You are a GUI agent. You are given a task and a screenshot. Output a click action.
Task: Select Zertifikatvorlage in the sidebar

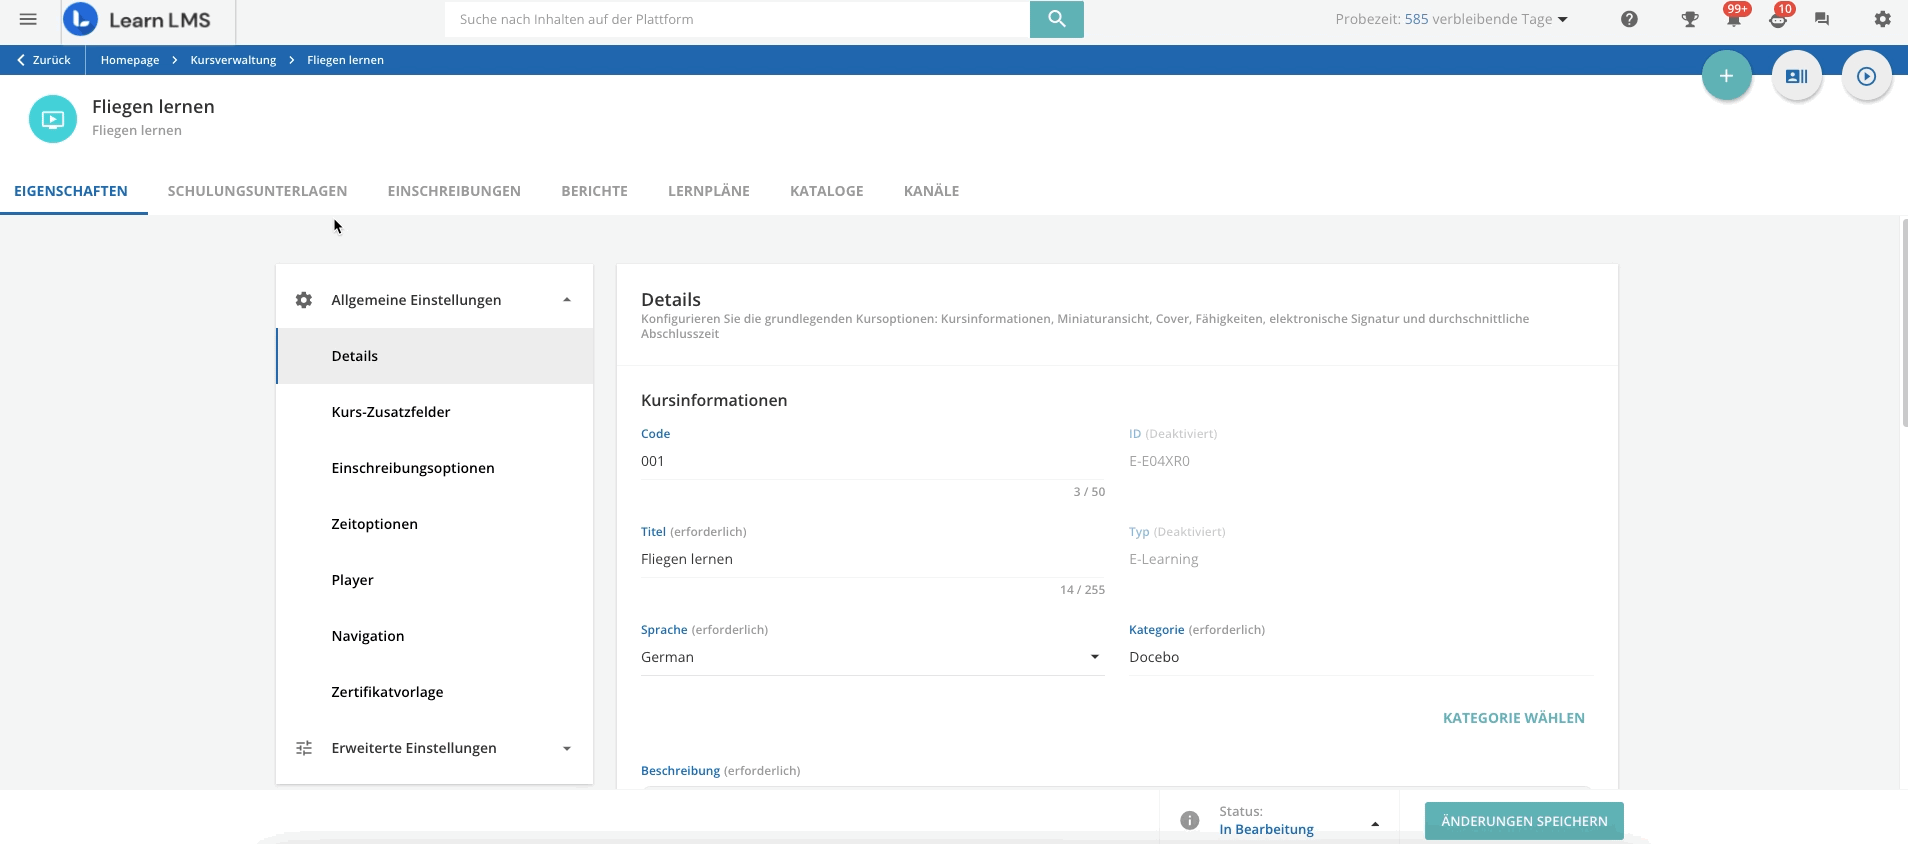[435, 692]
